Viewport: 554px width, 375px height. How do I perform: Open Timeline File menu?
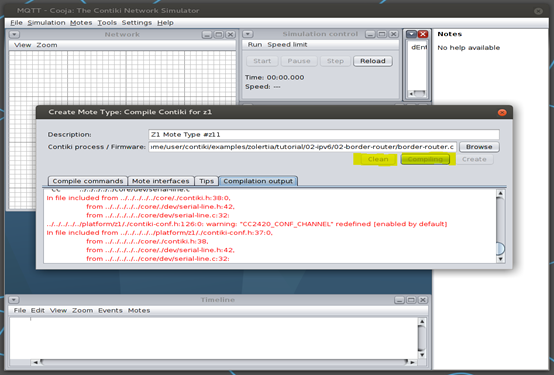click(20, 310)
